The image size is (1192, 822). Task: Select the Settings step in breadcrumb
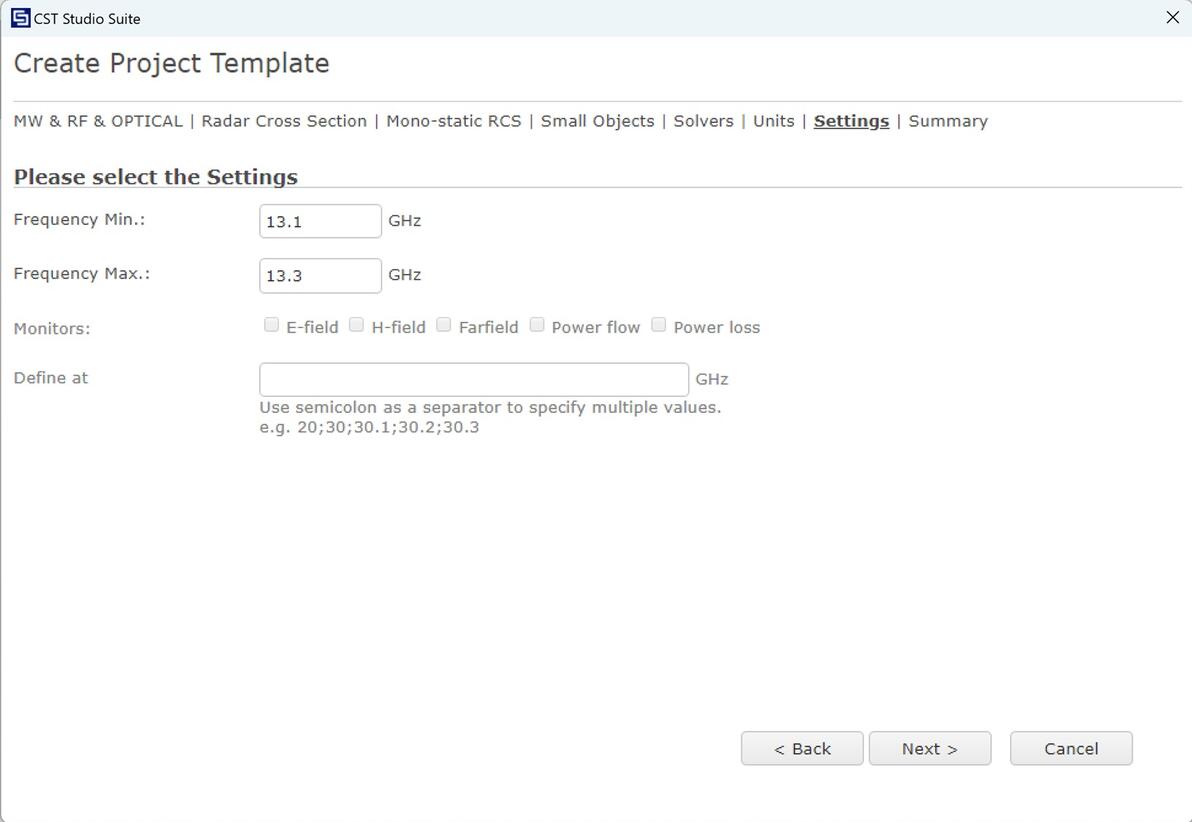click(x=851, y=121)
